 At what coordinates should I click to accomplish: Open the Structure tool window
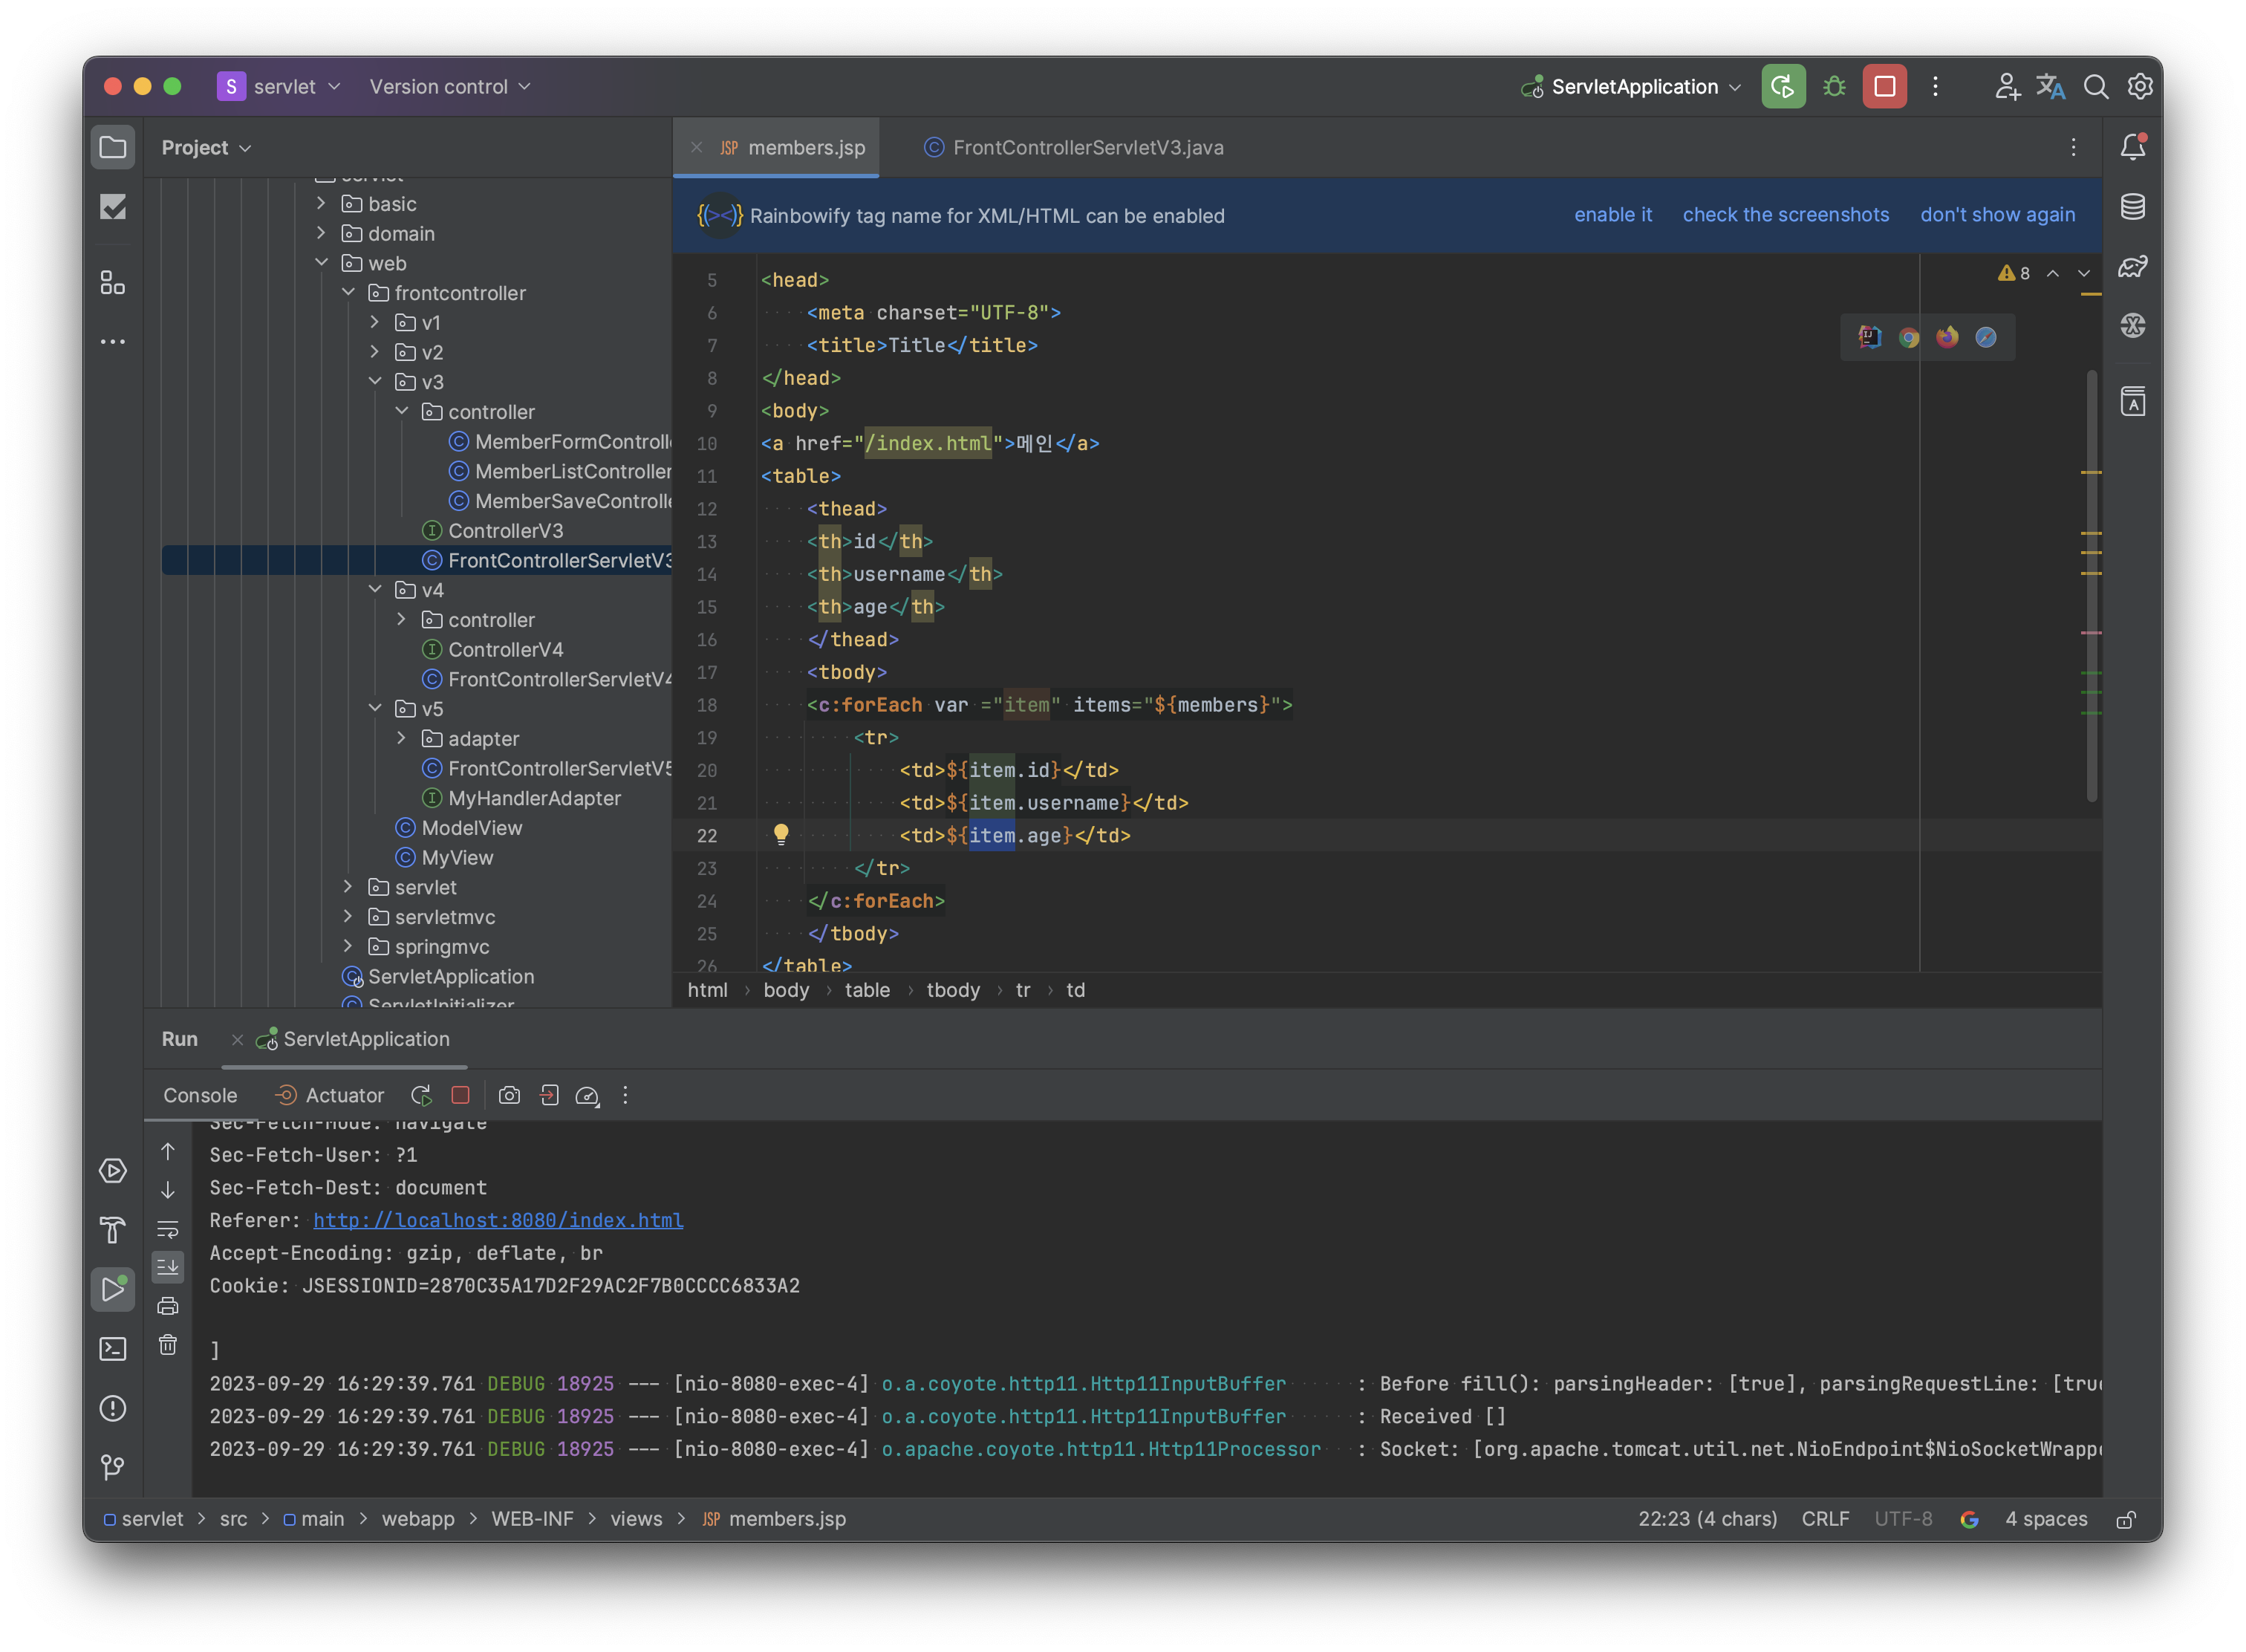point(113,283)
